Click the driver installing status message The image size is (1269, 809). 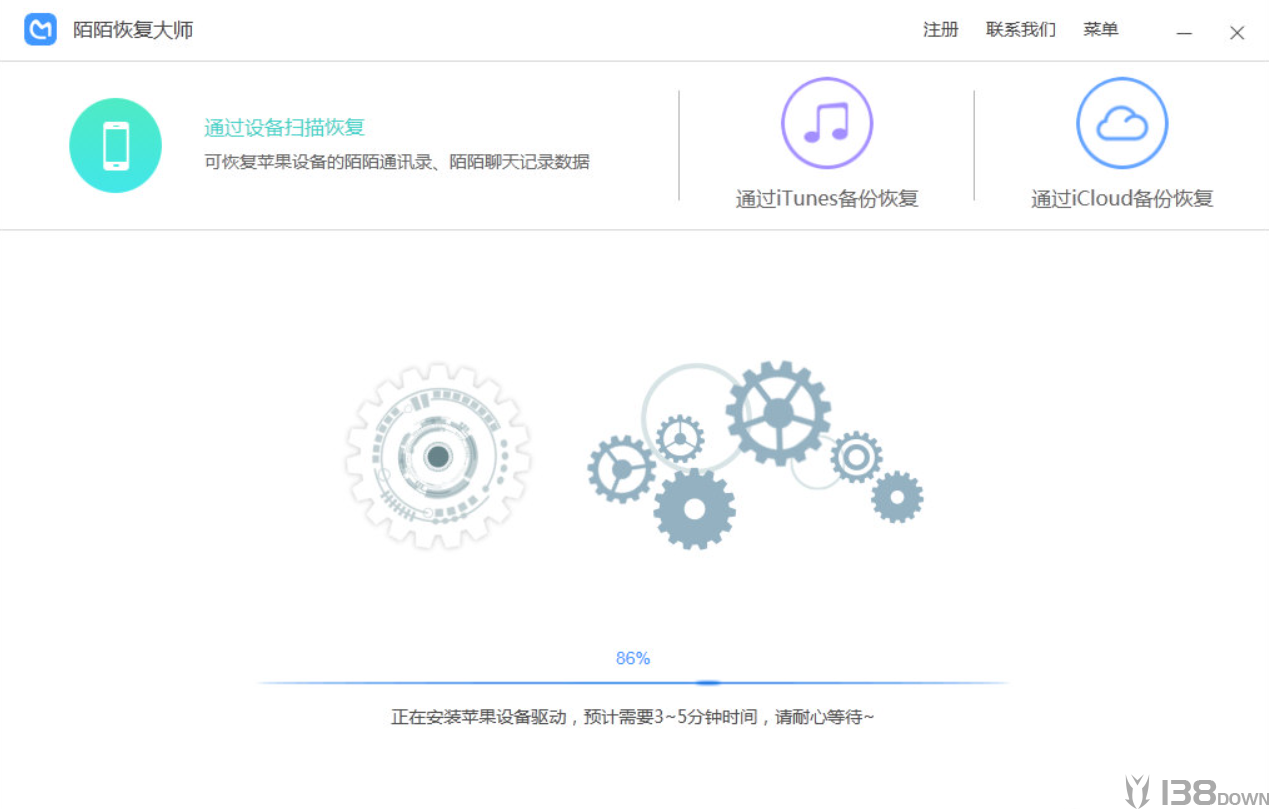pos(632,717)
